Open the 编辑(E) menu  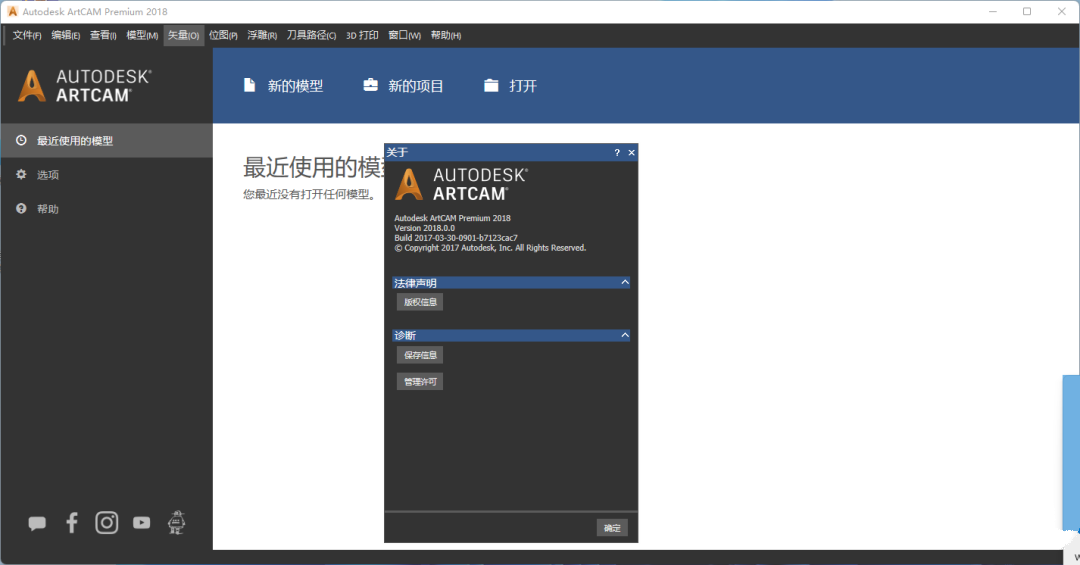click(x=65, y=35)
